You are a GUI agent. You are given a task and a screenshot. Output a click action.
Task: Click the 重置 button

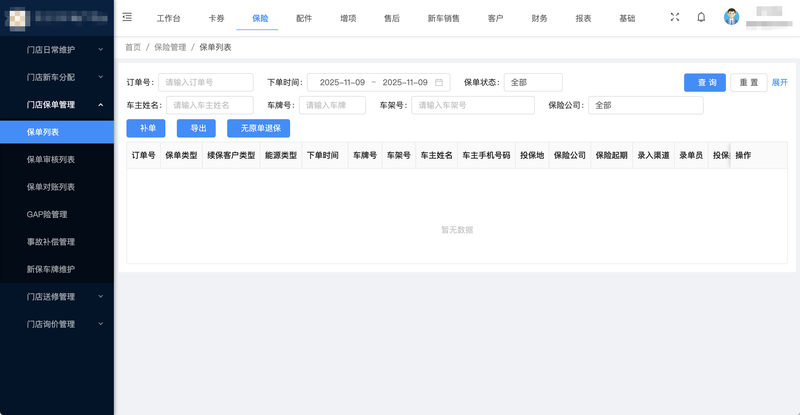[748, 82]
